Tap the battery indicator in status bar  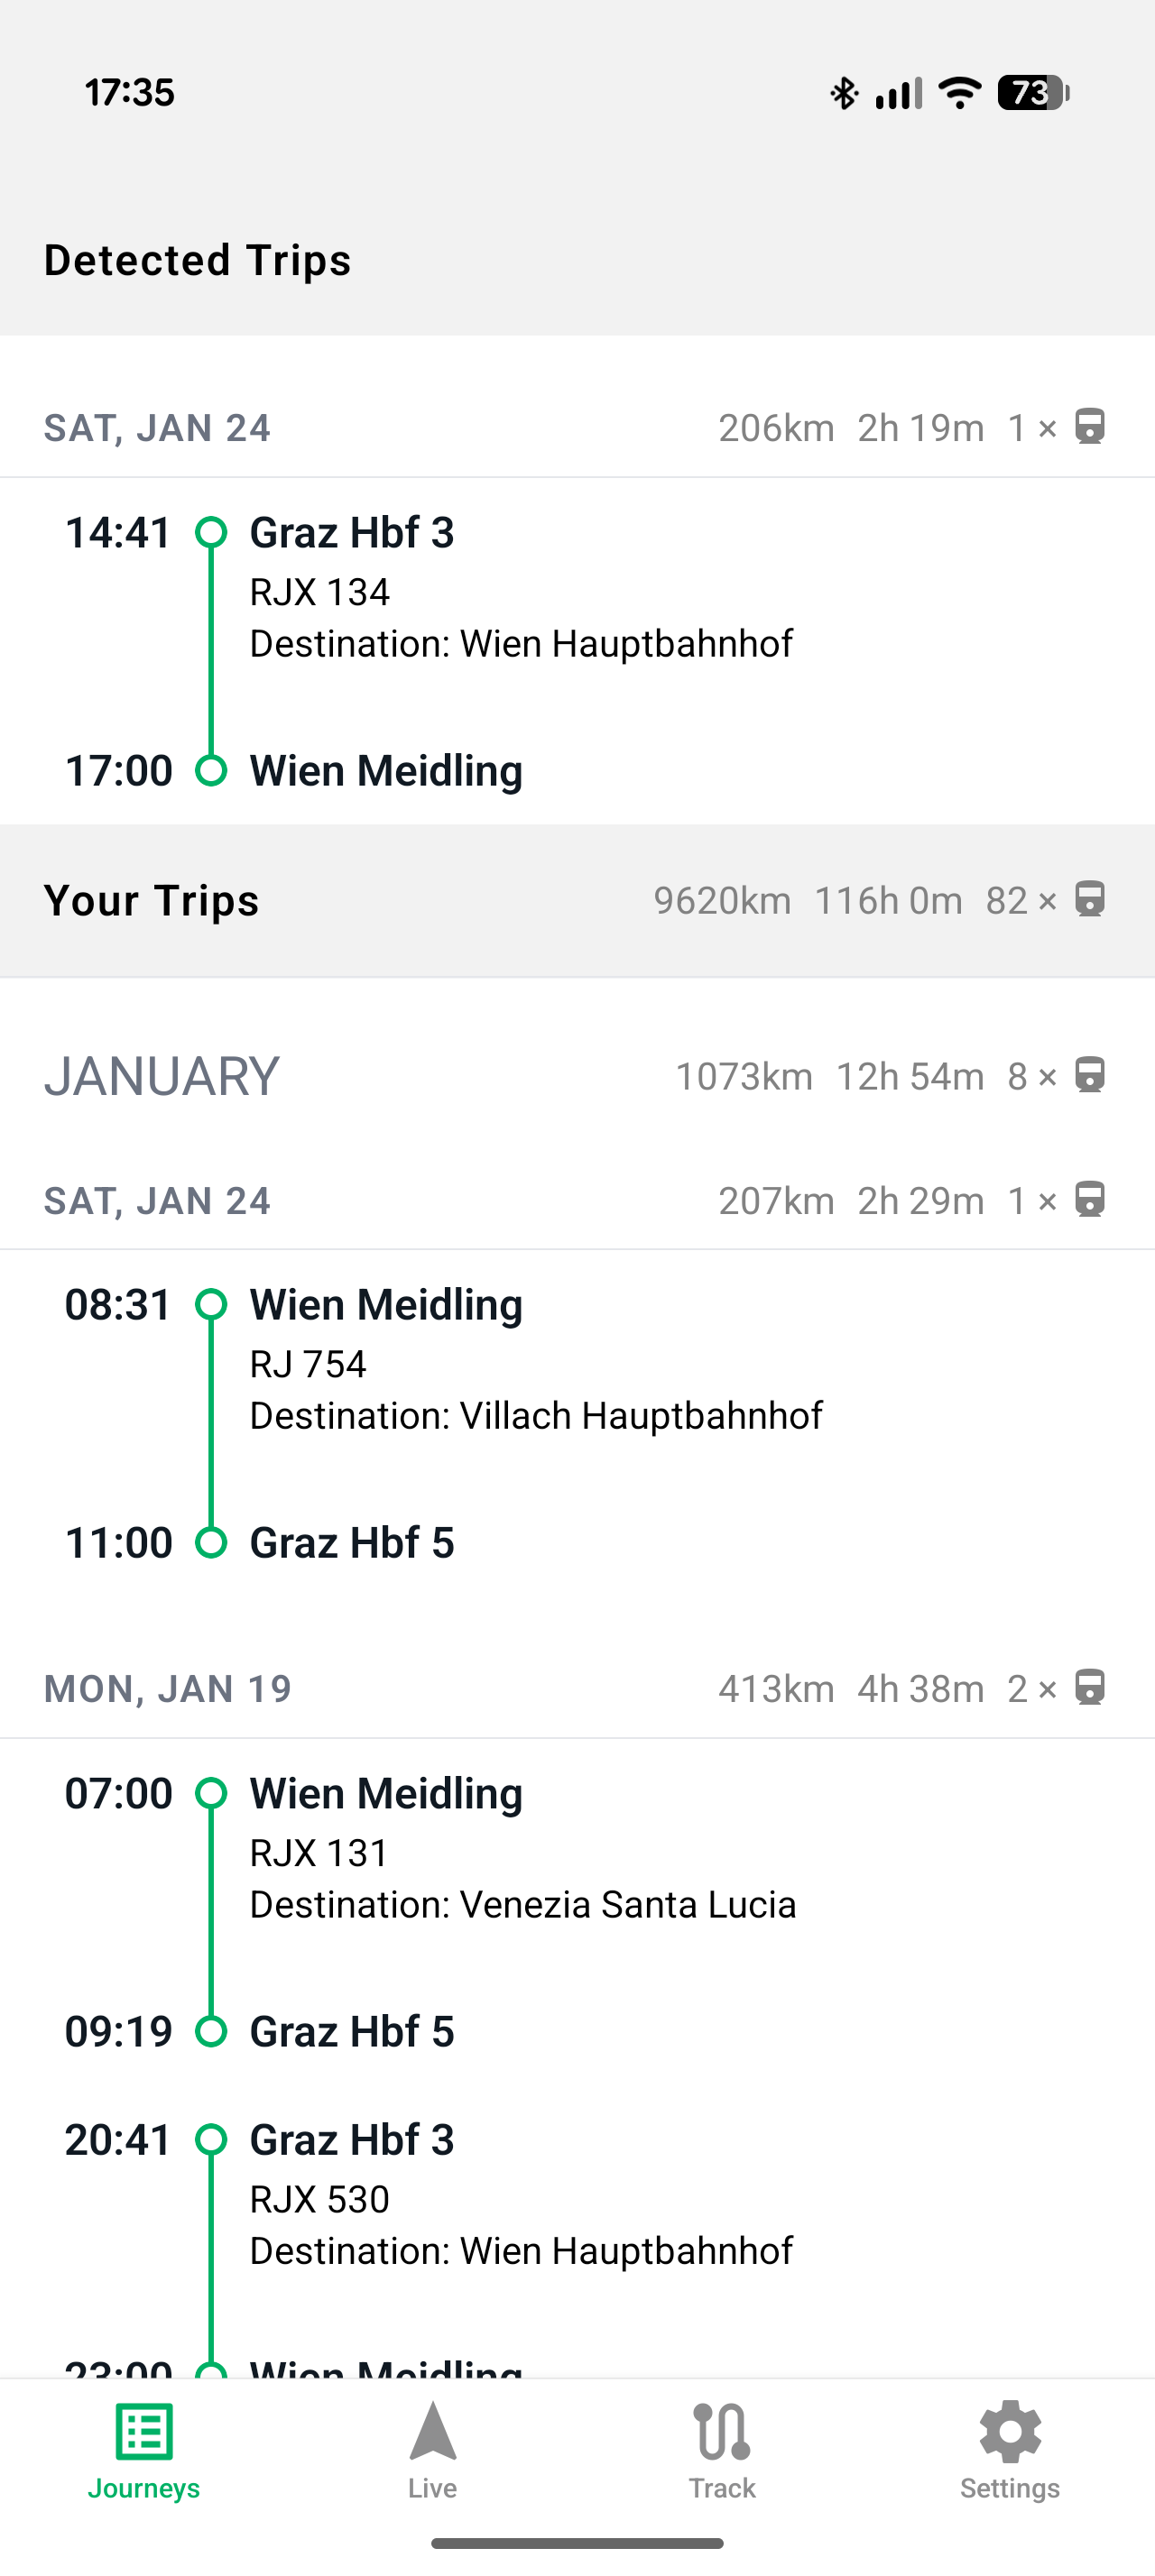click(x=1033, y=93)
